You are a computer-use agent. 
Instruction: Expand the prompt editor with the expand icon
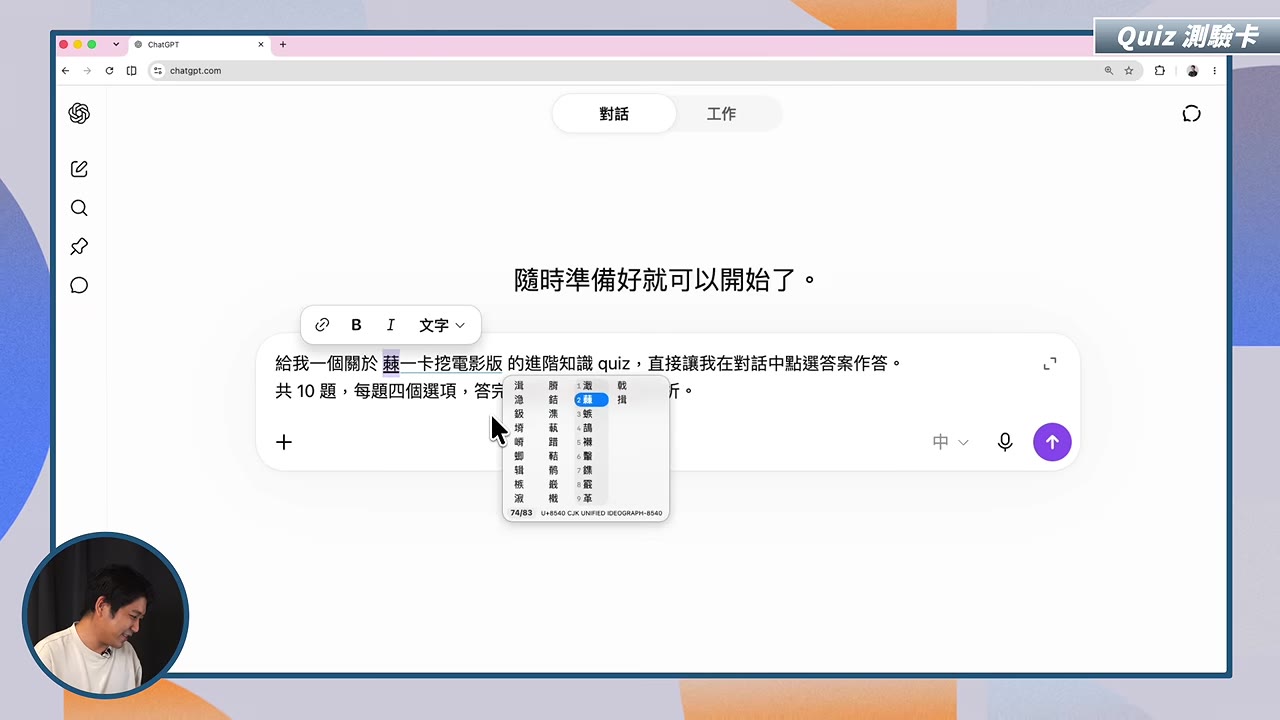coord(1050,364)
